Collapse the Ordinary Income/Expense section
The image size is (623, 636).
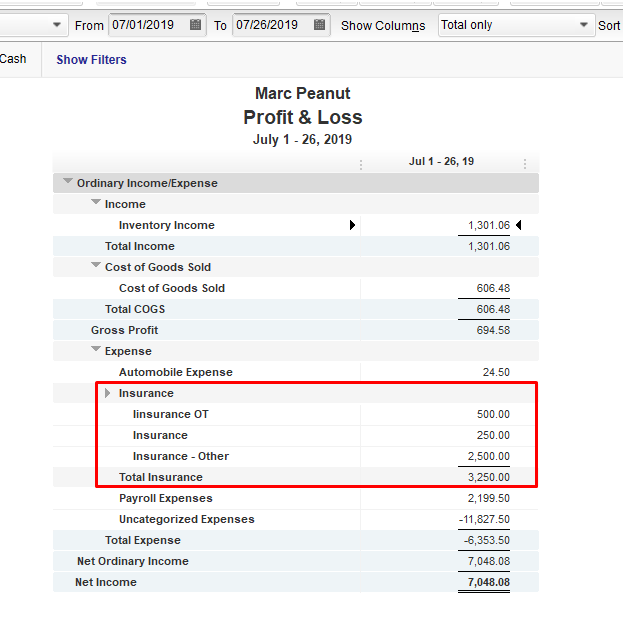click(x=68, y=181)
